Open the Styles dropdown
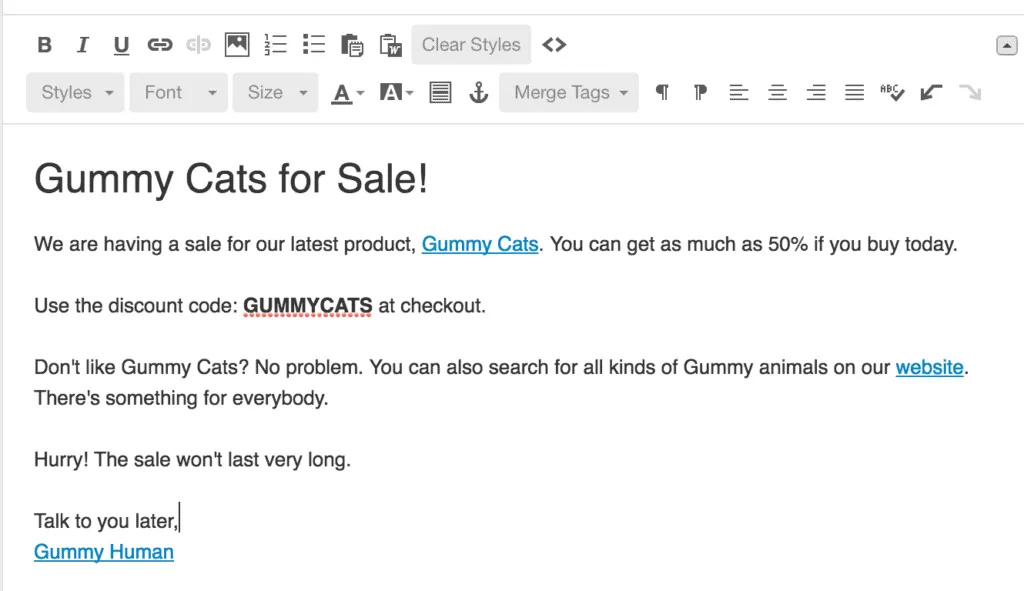Image resolution: width=1024 pixels, height=591 pixels. coord(74,92)
